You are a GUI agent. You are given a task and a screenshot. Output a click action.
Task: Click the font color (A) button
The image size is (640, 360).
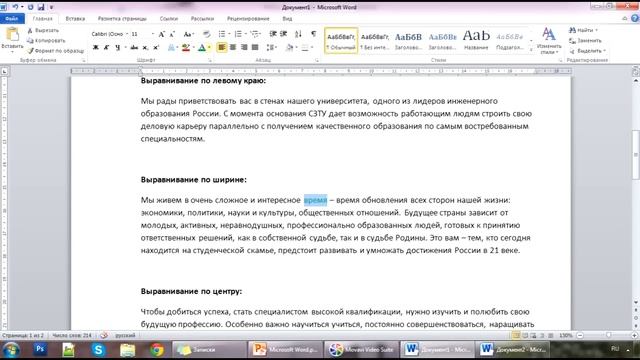coord(202,48)
